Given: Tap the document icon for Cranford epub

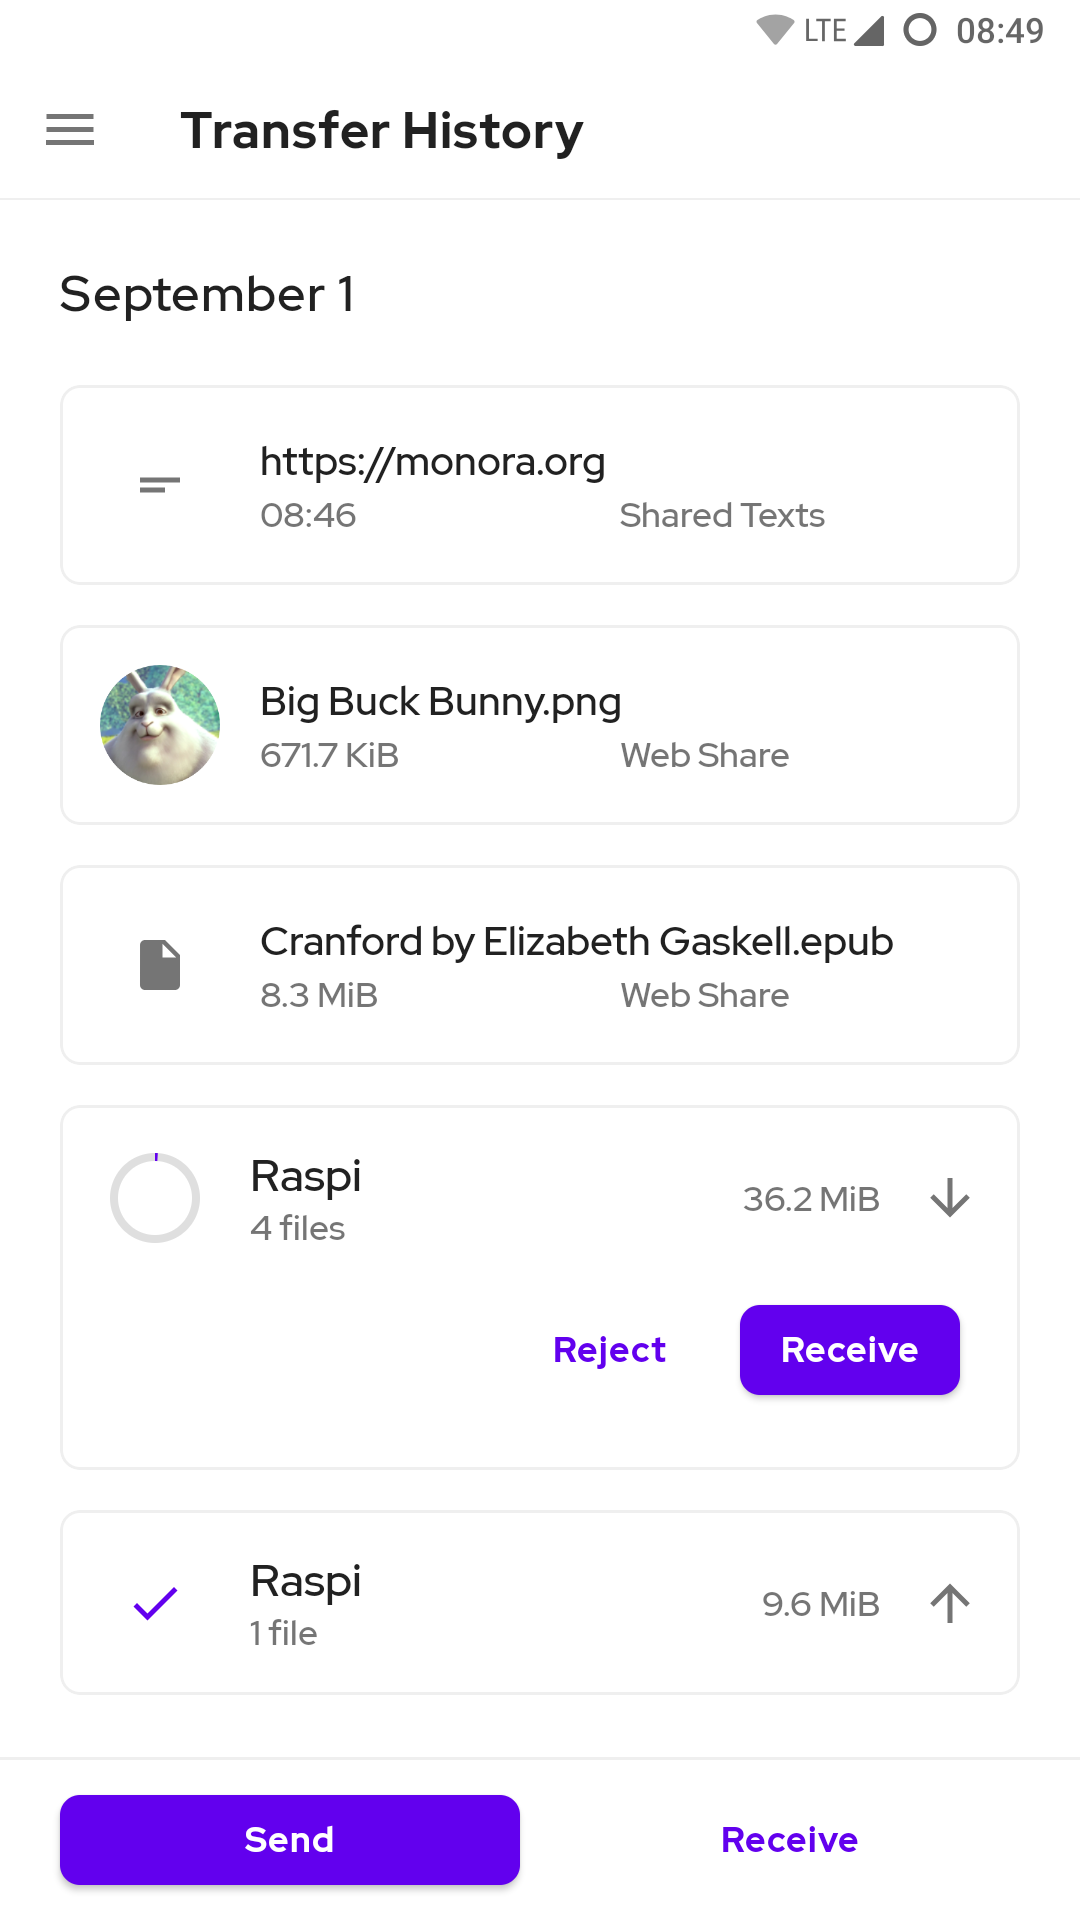Looking at the screenshot, I should pyautogui.click(x=160, y=965).
